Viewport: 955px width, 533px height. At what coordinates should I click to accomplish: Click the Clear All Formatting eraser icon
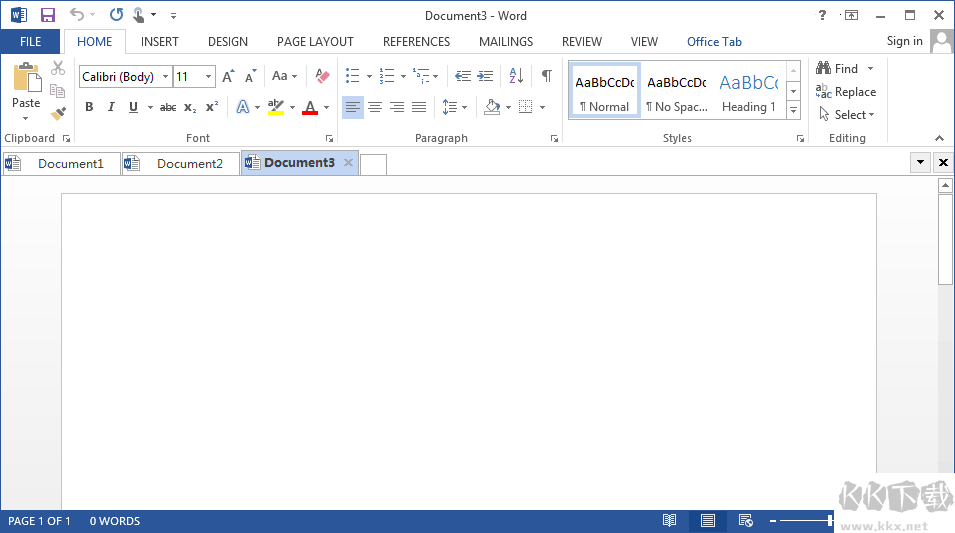click(321, 76)
